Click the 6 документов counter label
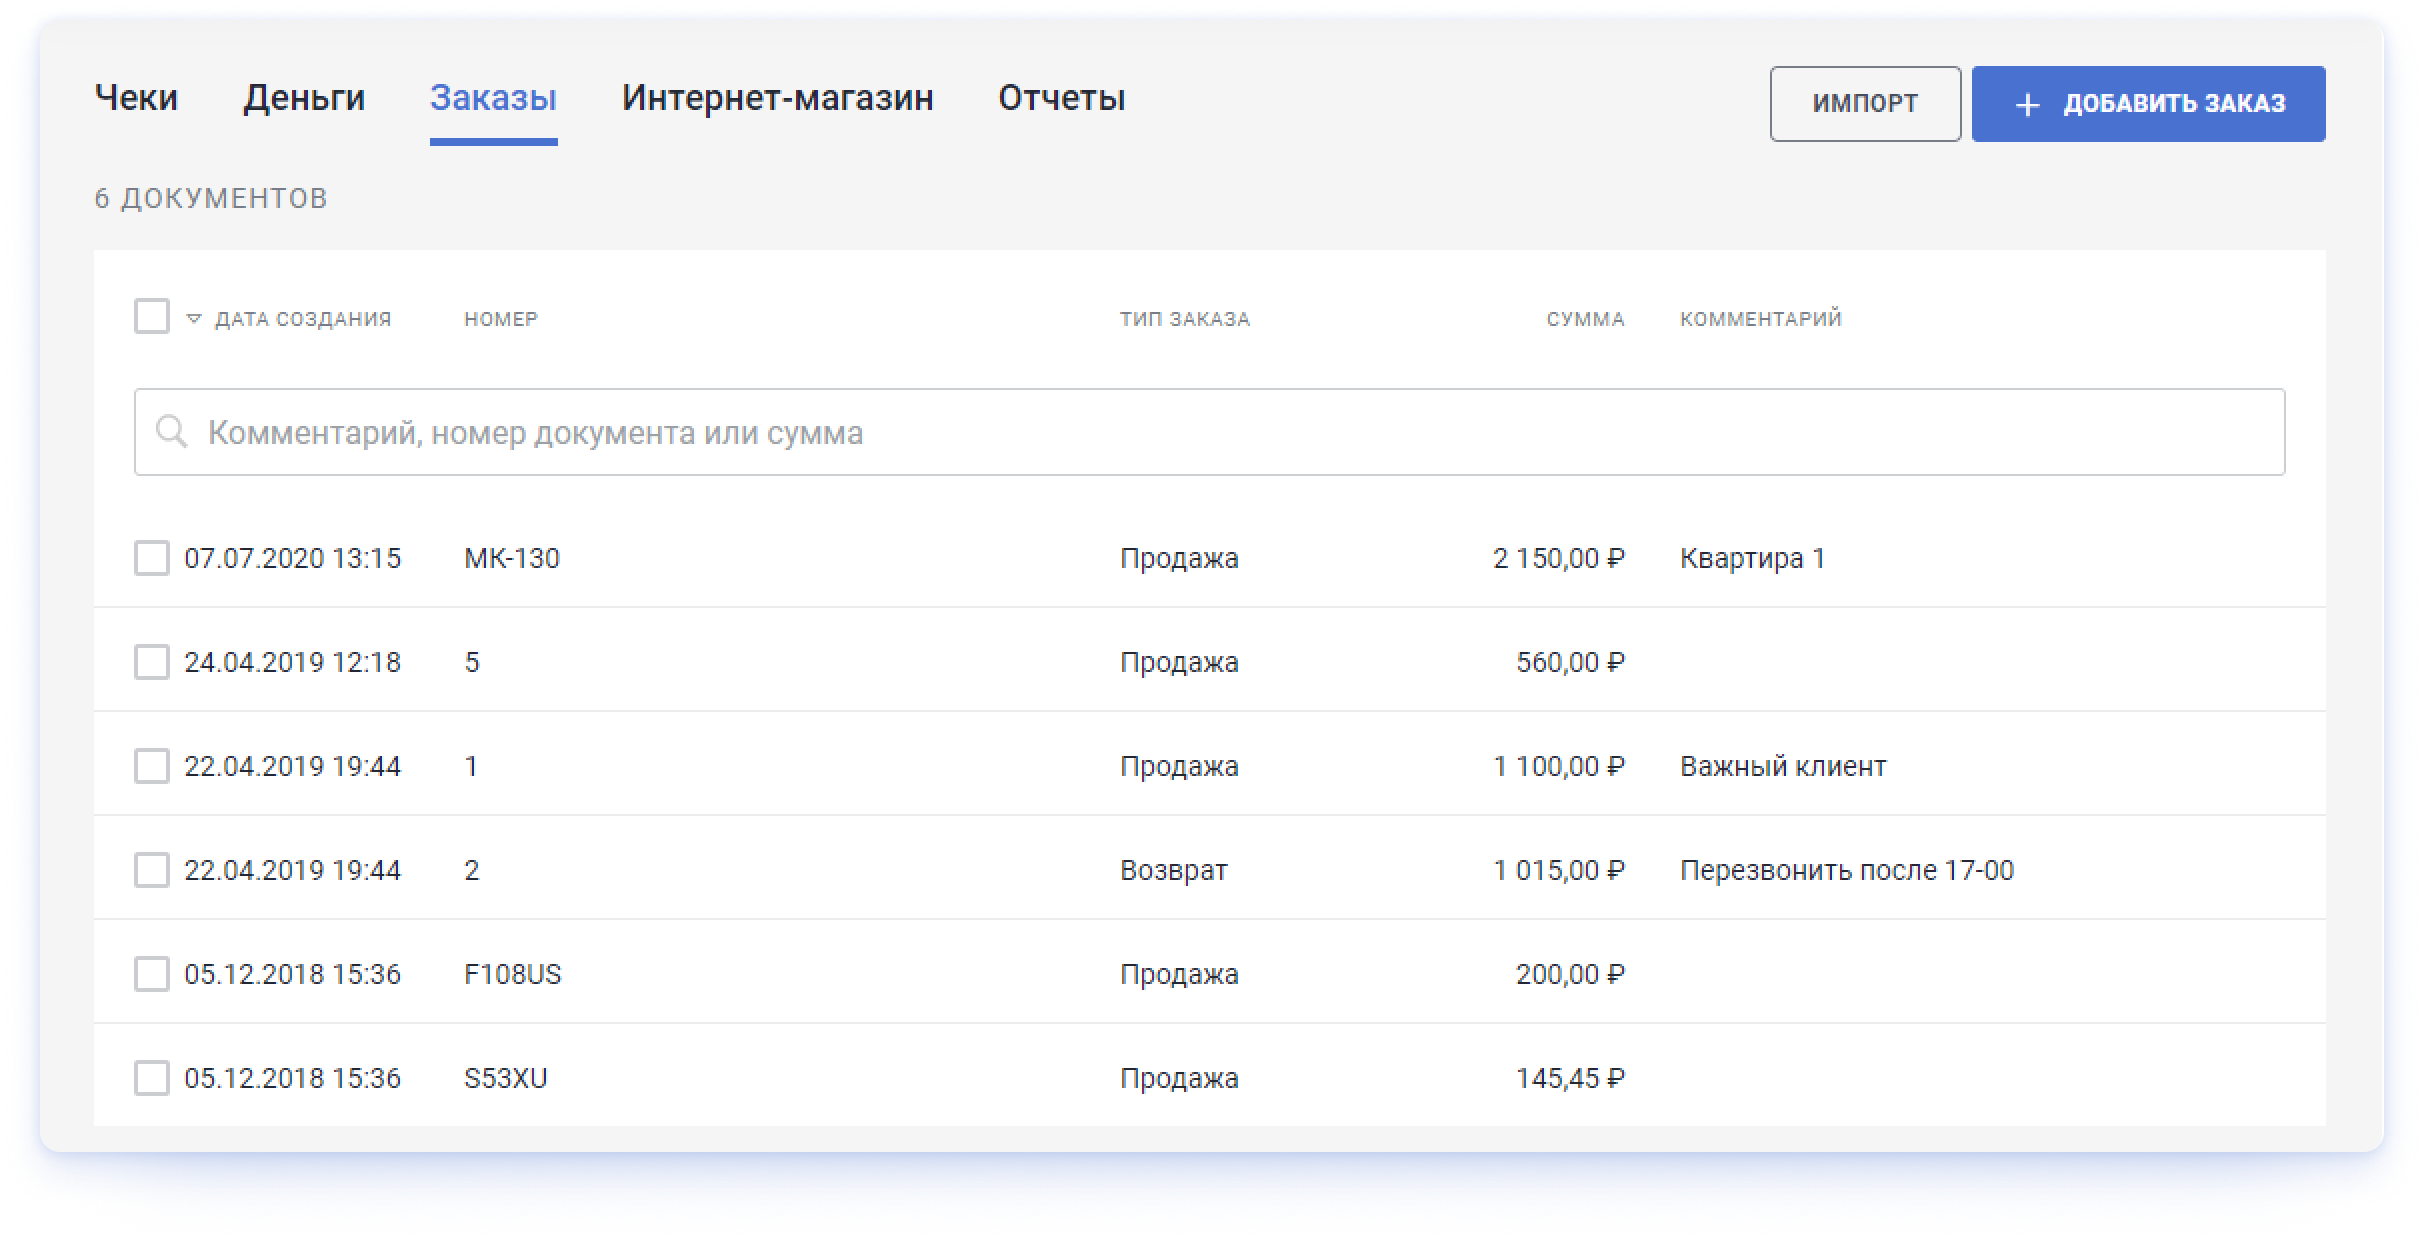The width and height of the screenshot is (2424, 1252). point(211,198)
